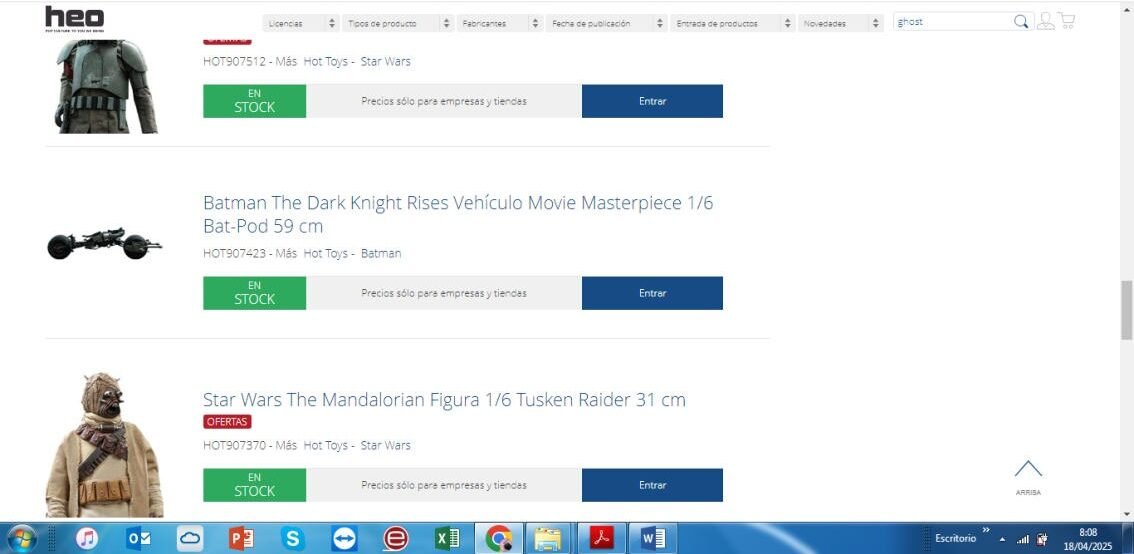Image resolution: width=1134 pixels, height=554 pixels.
Task: Click the Bat-Pod product thumbnail
Action: coord(104,244)
